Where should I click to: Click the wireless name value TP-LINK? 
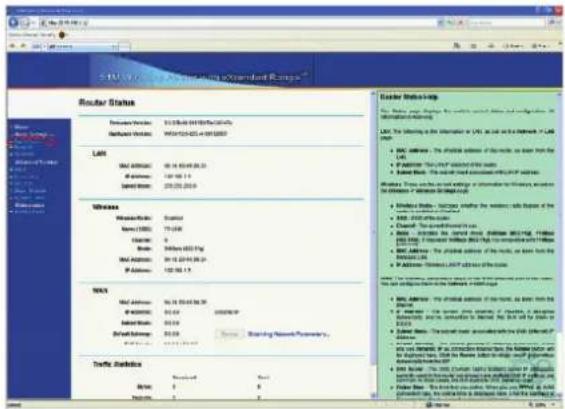click(x=173, y=229)
